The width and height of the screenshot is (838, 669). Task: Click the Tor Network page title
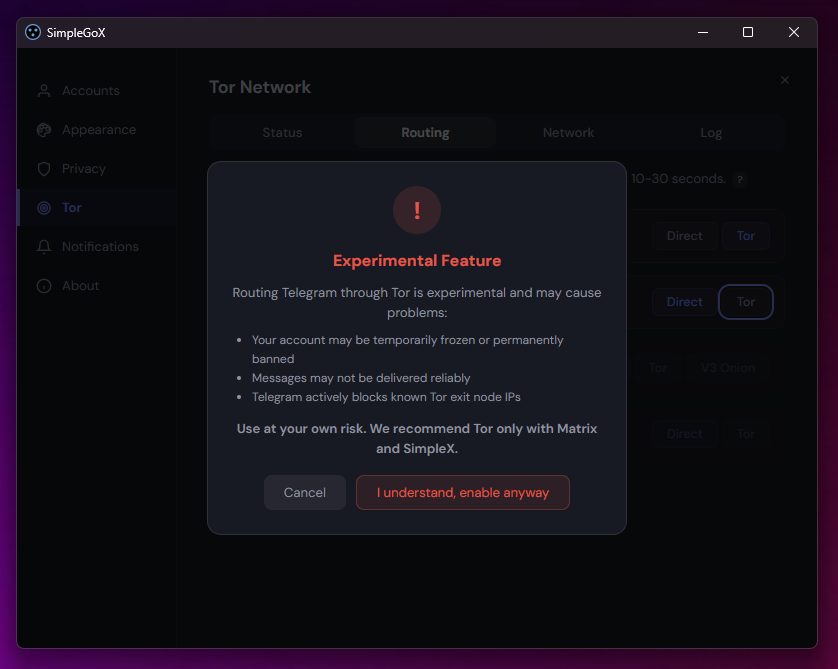pos(260,87)
